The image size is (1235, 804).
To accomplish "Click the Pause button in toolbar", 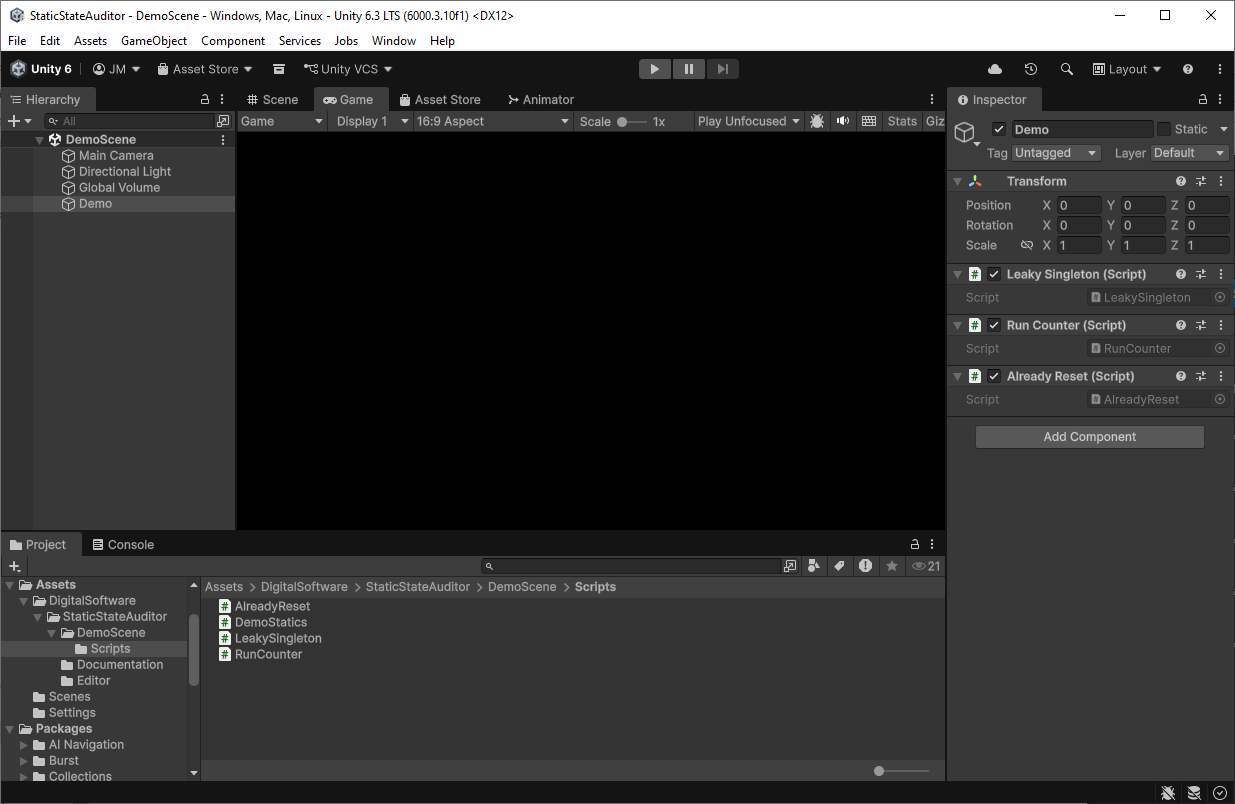I will [689, 69].
